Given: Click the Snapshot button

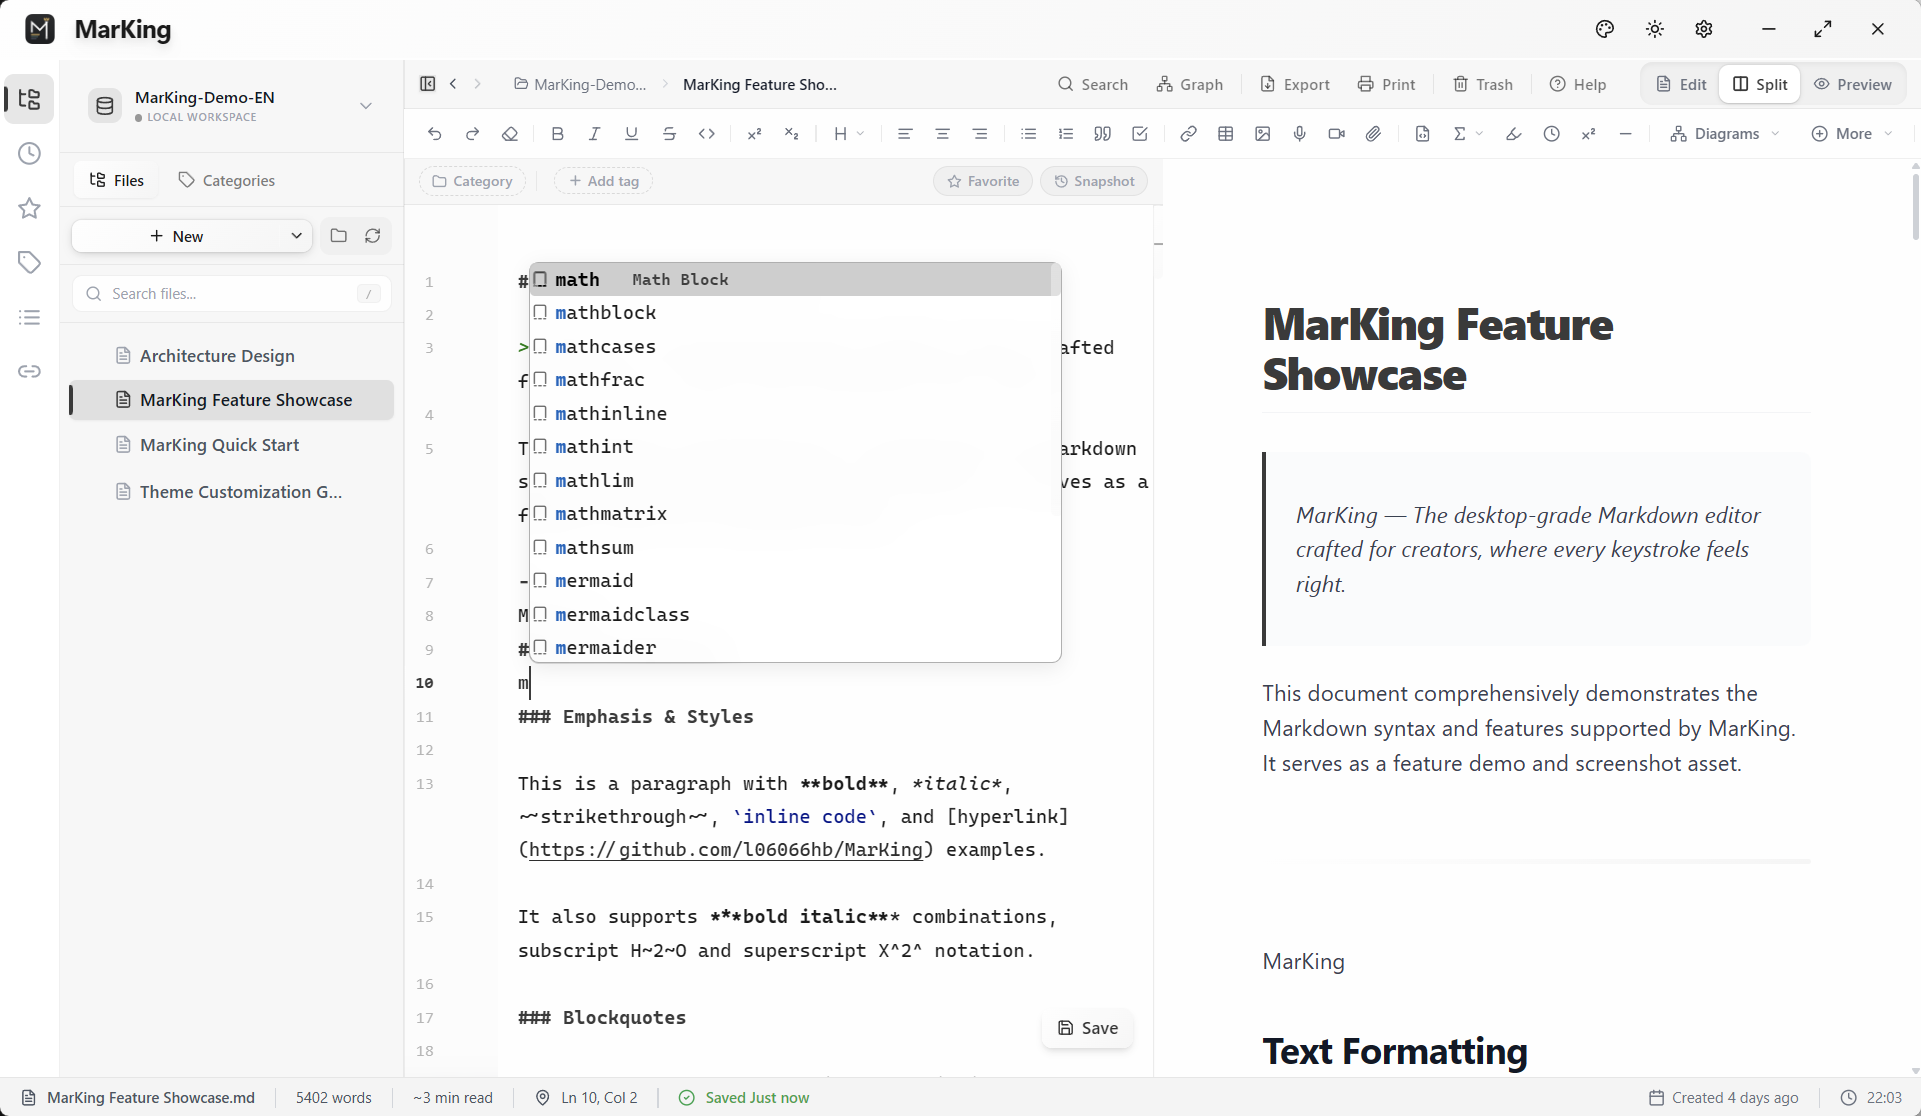Looking at the screenshot, I should point(1094,181).
